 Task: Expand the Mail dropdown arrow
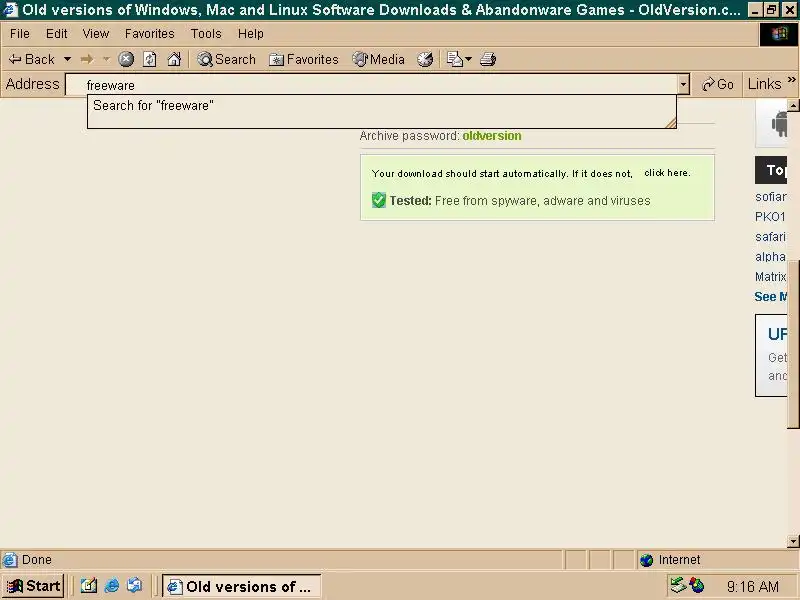click(468, 59)
